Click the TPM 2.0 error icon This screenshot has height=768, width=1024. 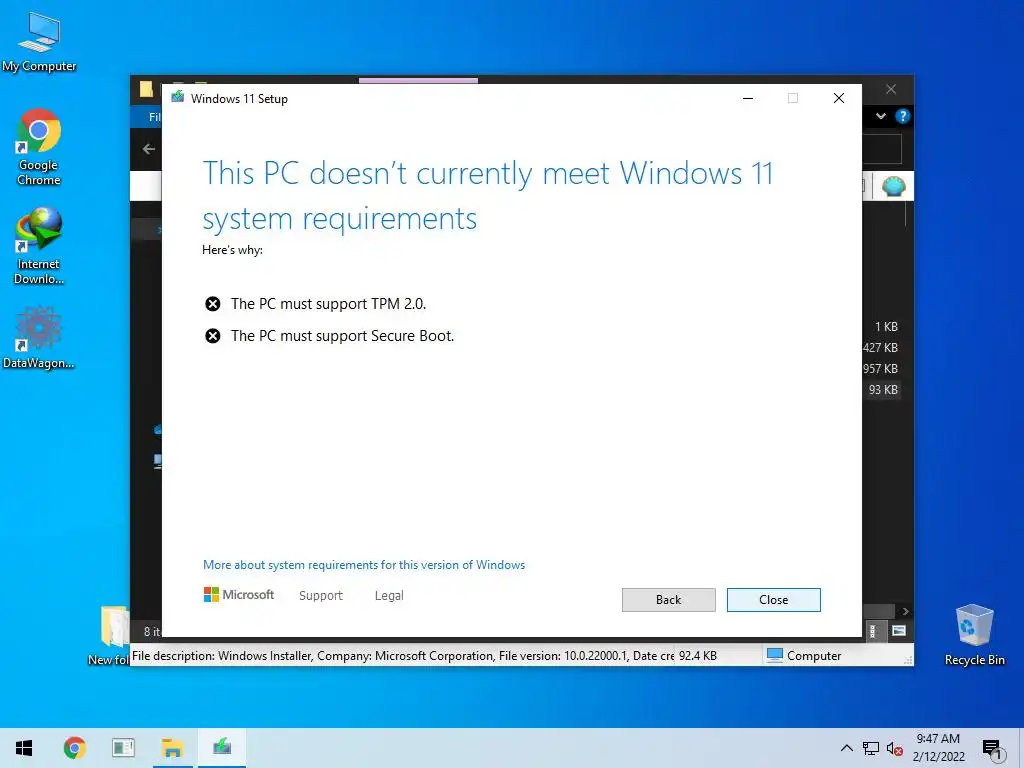[212, 304]
